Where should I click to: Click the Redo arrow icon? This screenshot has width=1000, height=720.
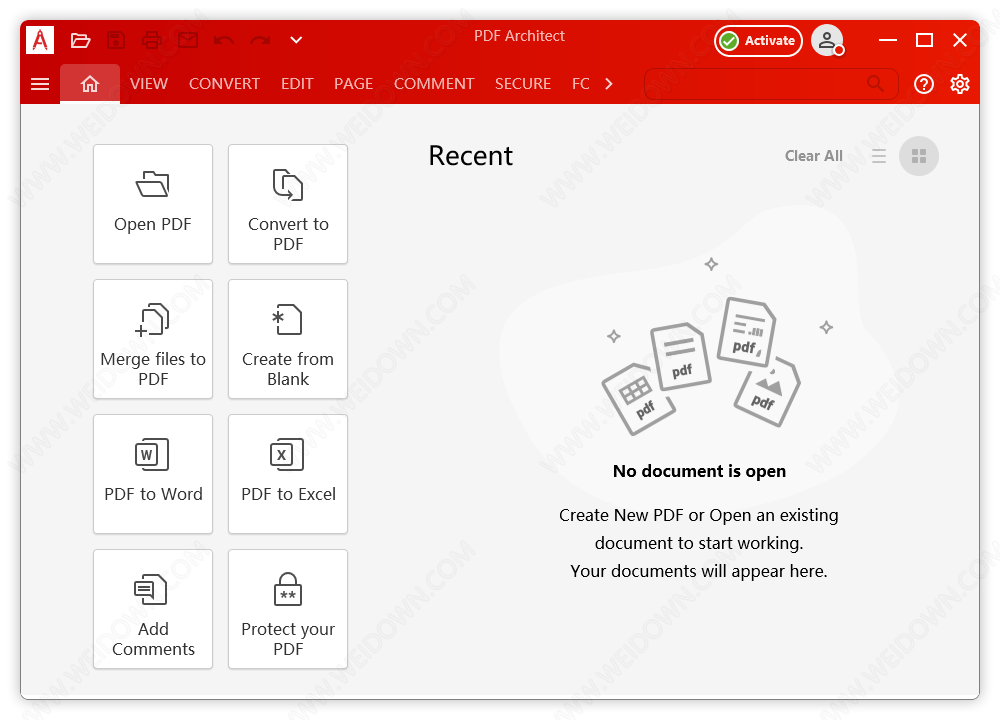coord(260,41)
